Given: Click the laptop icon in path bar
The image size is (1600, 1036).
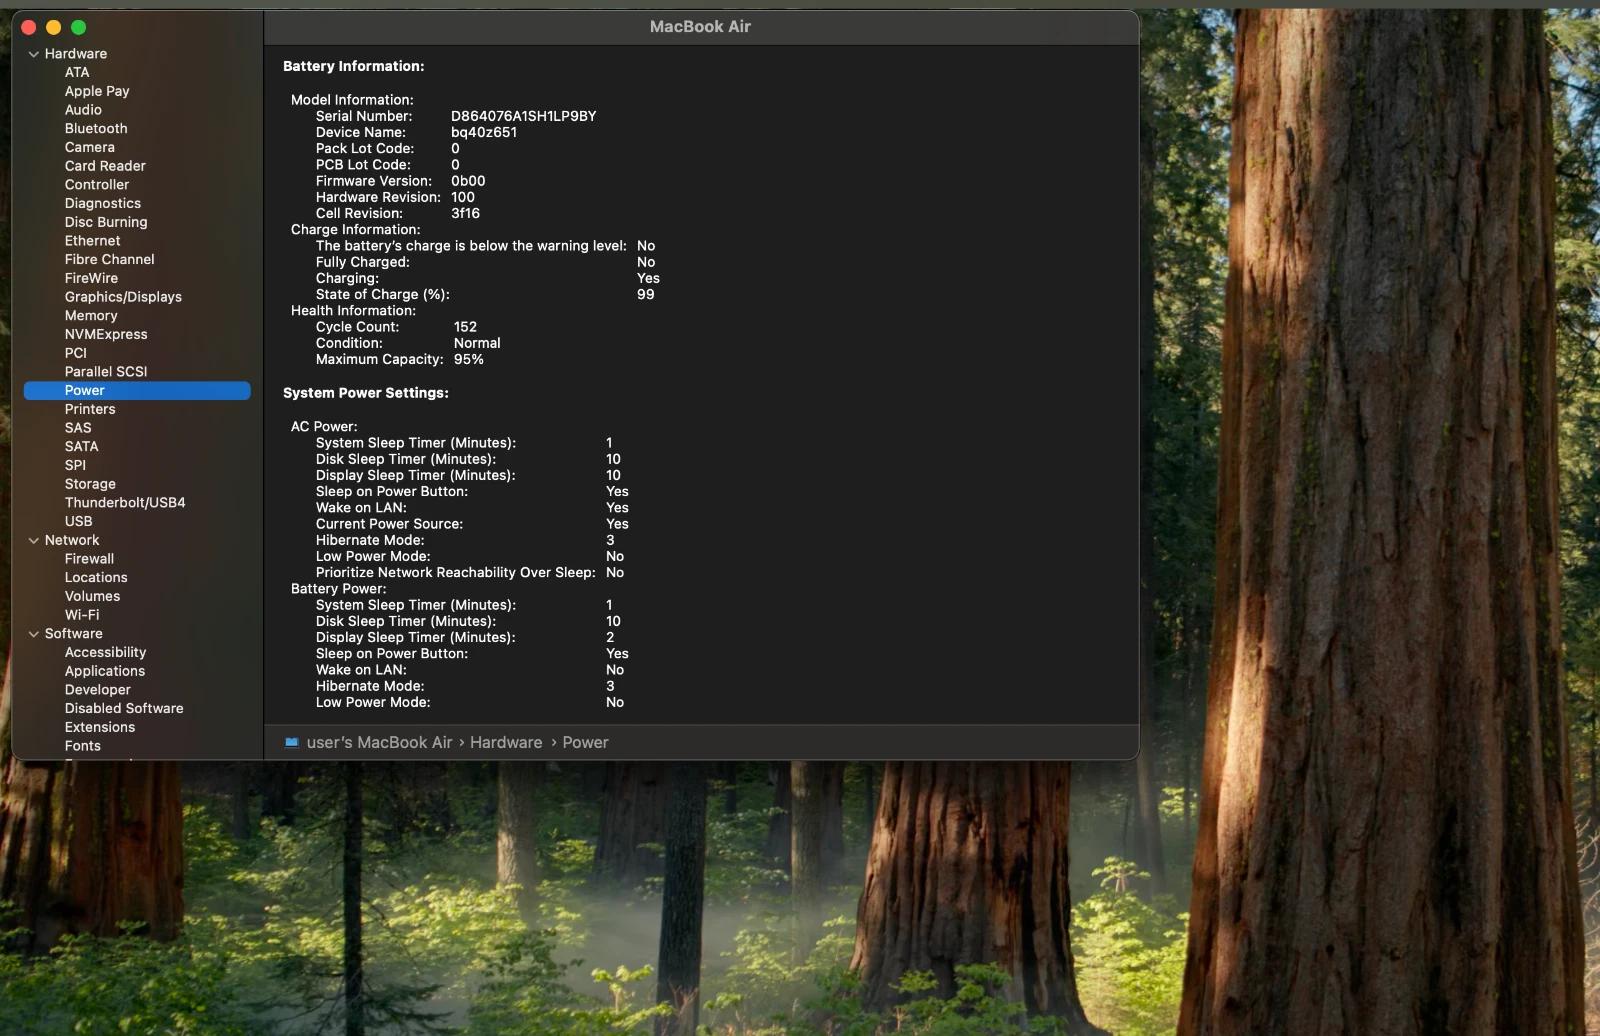Looking at the screenshot, I should [292, 743].
